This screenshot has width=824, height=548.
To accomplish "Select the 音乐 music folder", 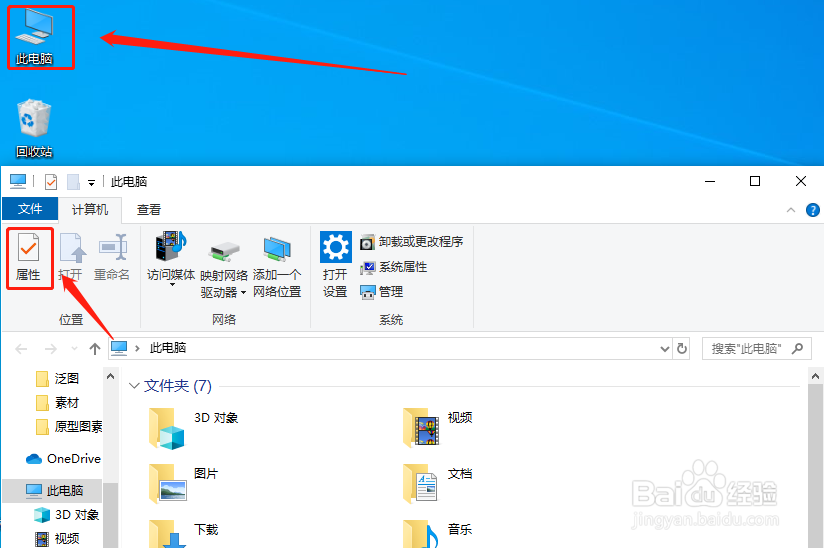I will coord(438,533).
